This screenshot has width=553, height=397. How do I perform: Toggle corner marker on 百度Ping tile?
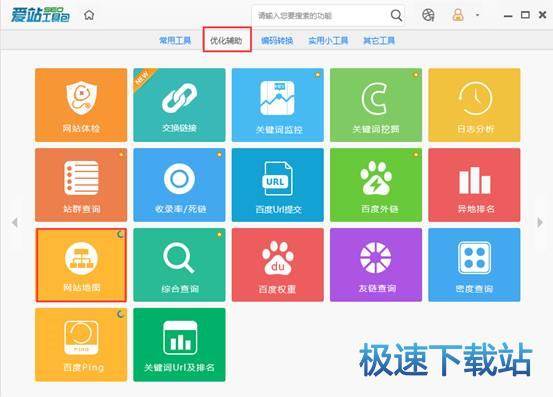tap(121, 314)
